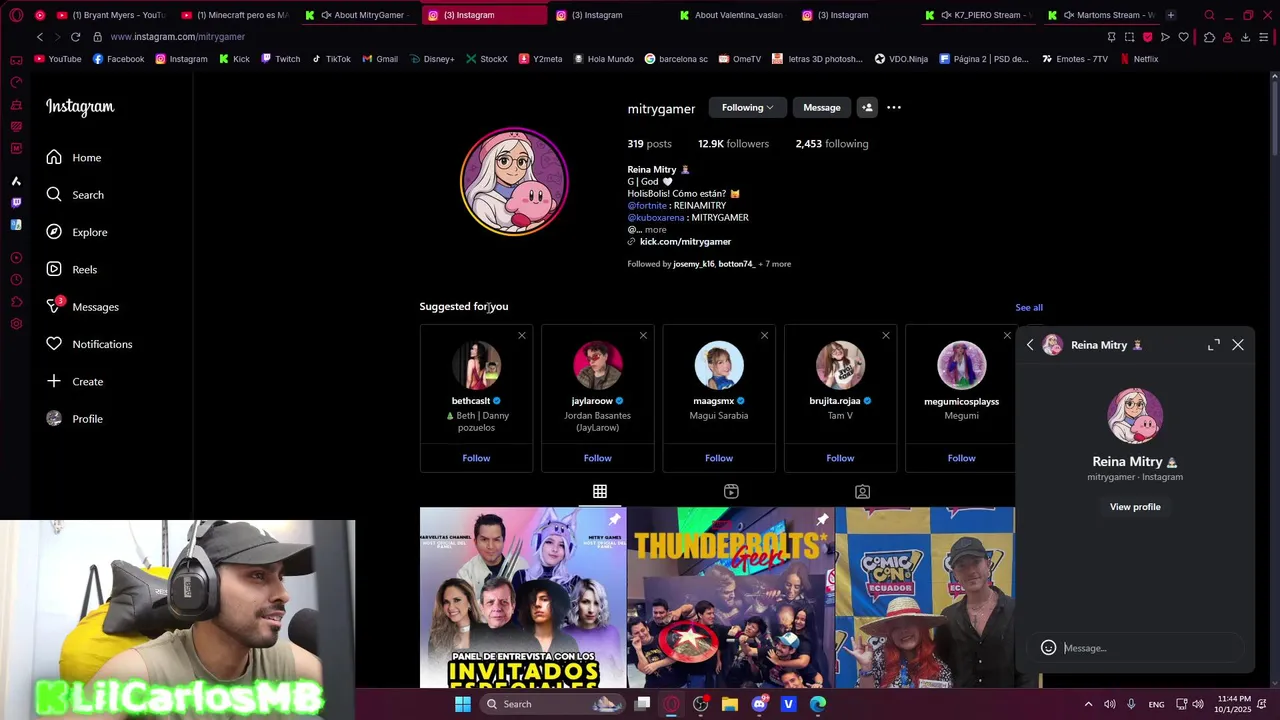Open the 2,453 following list
Image resolution: width=1280 pixels, height=720 pixels.
(832, 144)
